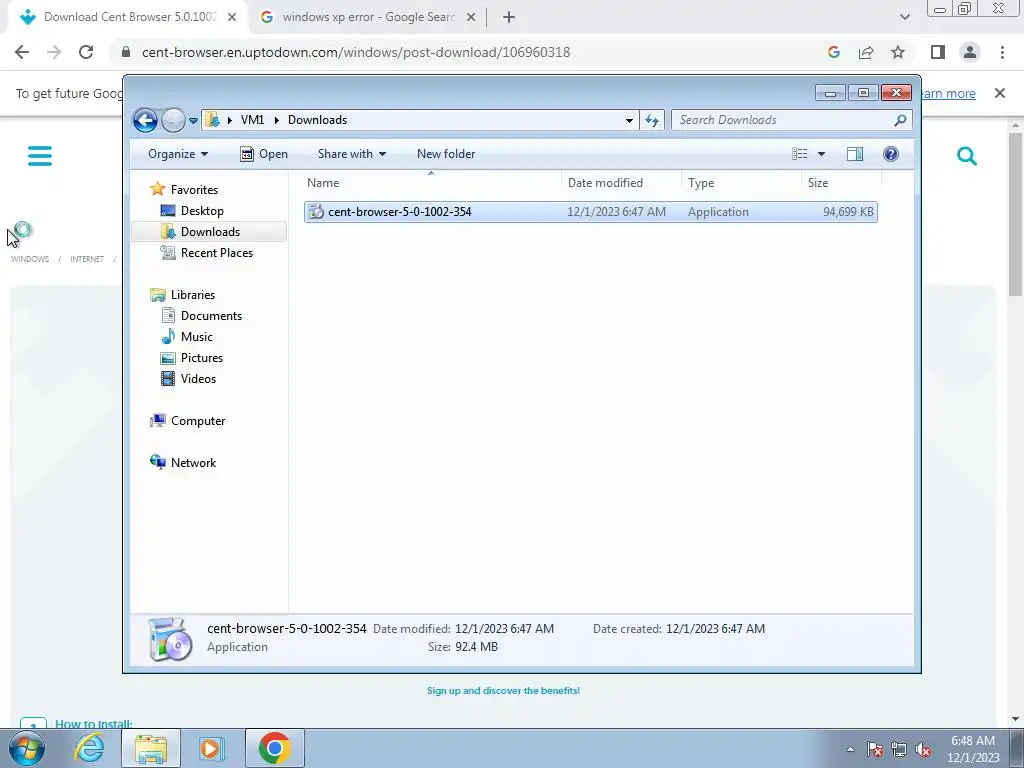Open the Organize menu
Screen dimensions: 1024x768
click(178, 154)
